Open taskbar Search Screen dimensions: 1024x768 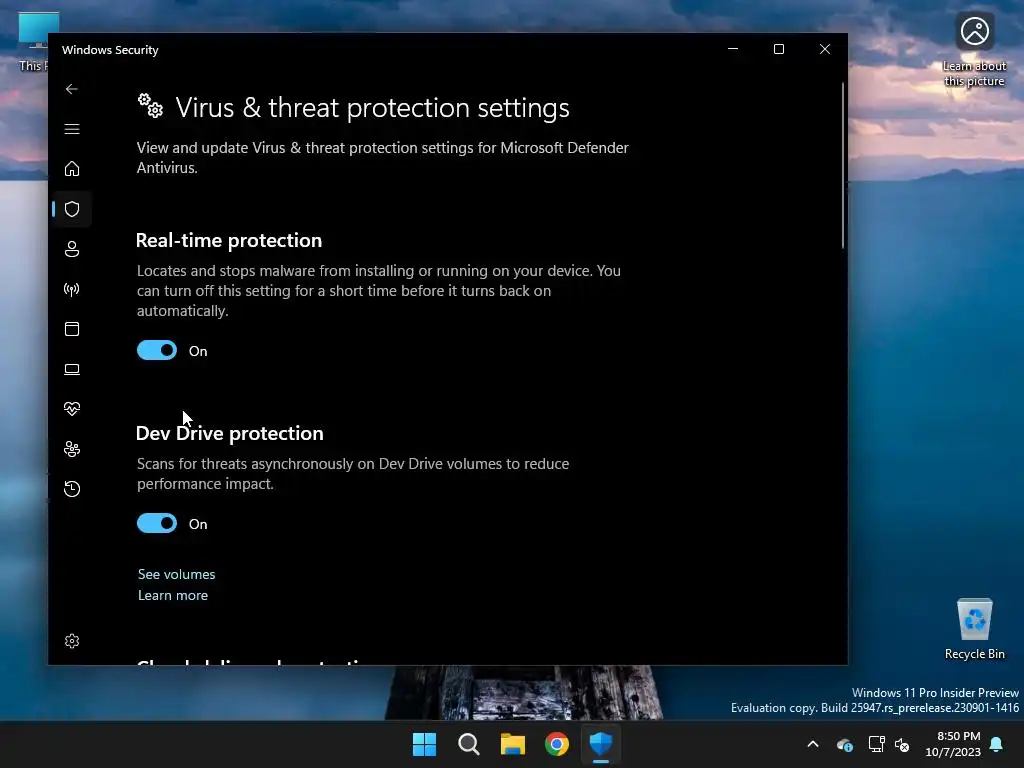click(469, 744)
